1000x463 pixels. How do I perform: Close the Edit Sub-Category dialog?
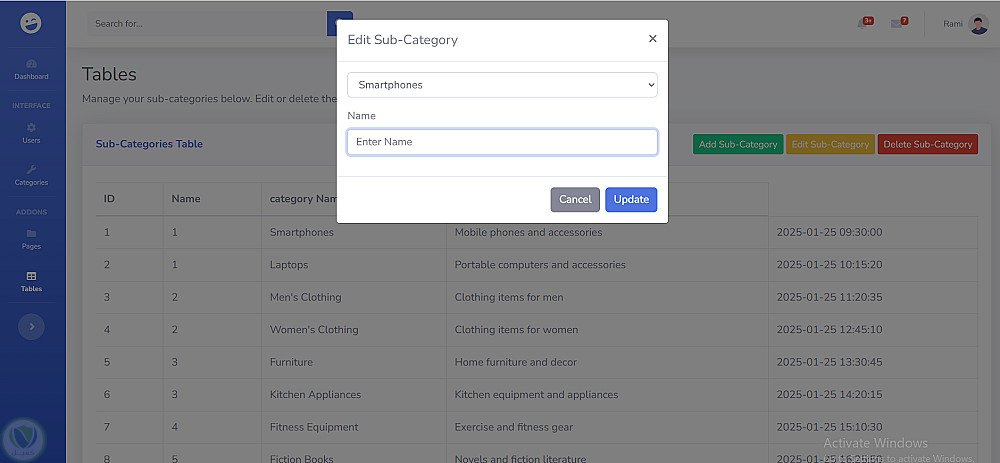tap(653, 39)
